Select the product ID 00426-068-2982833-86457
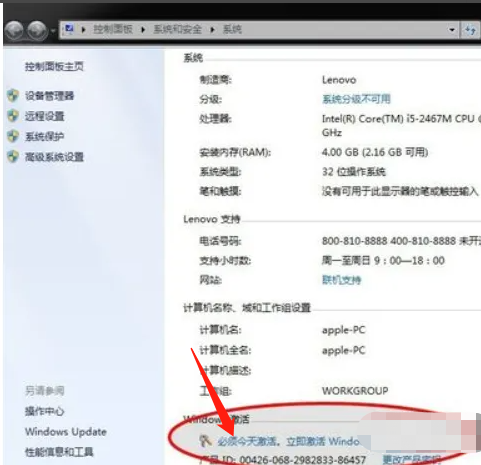 302,460
